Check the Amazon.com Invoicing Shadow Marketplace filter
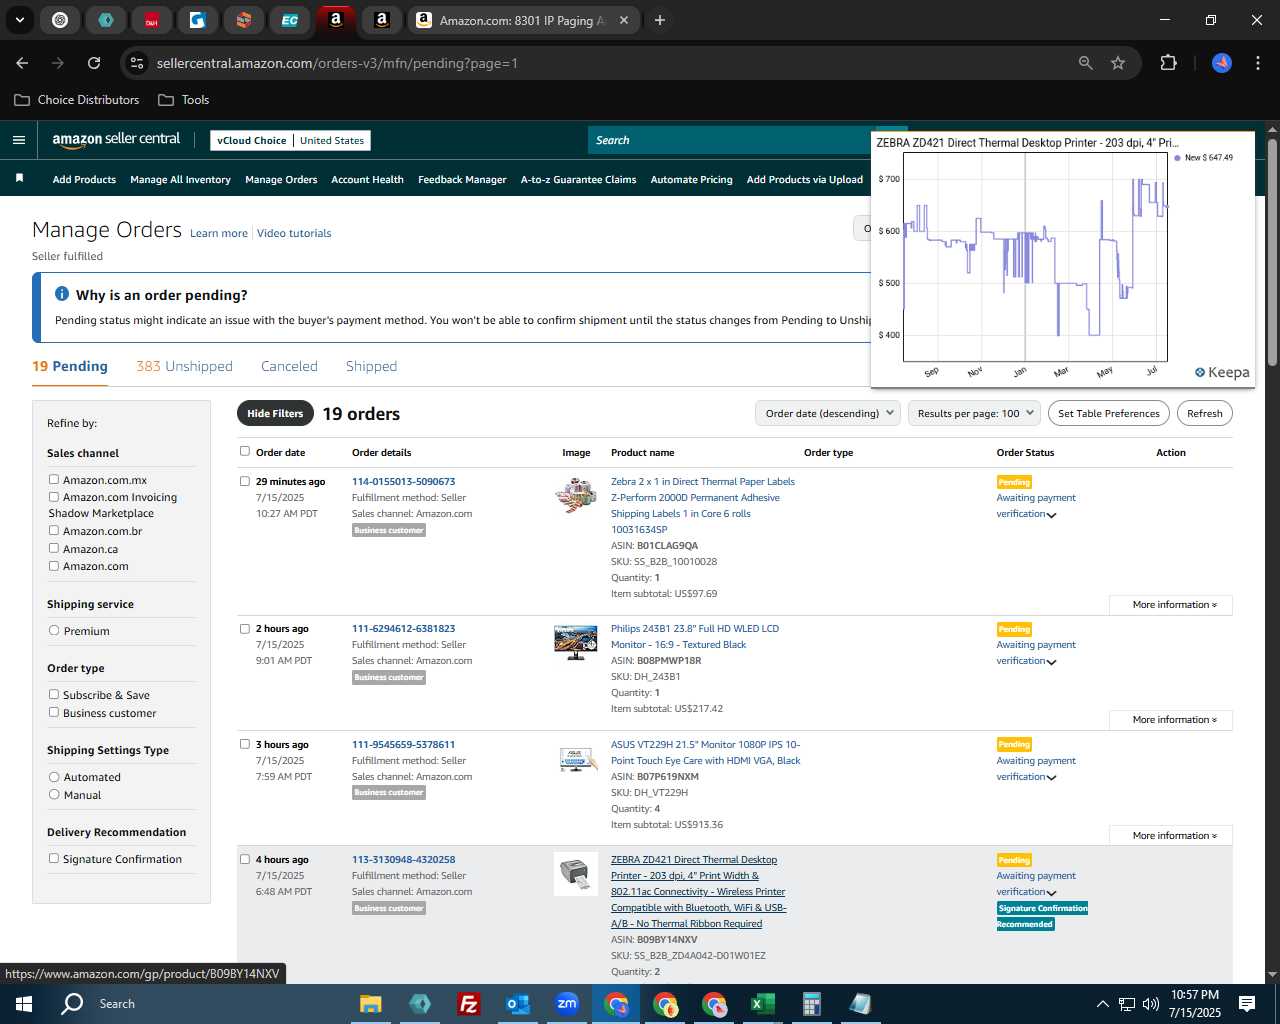 coord(54,496)
